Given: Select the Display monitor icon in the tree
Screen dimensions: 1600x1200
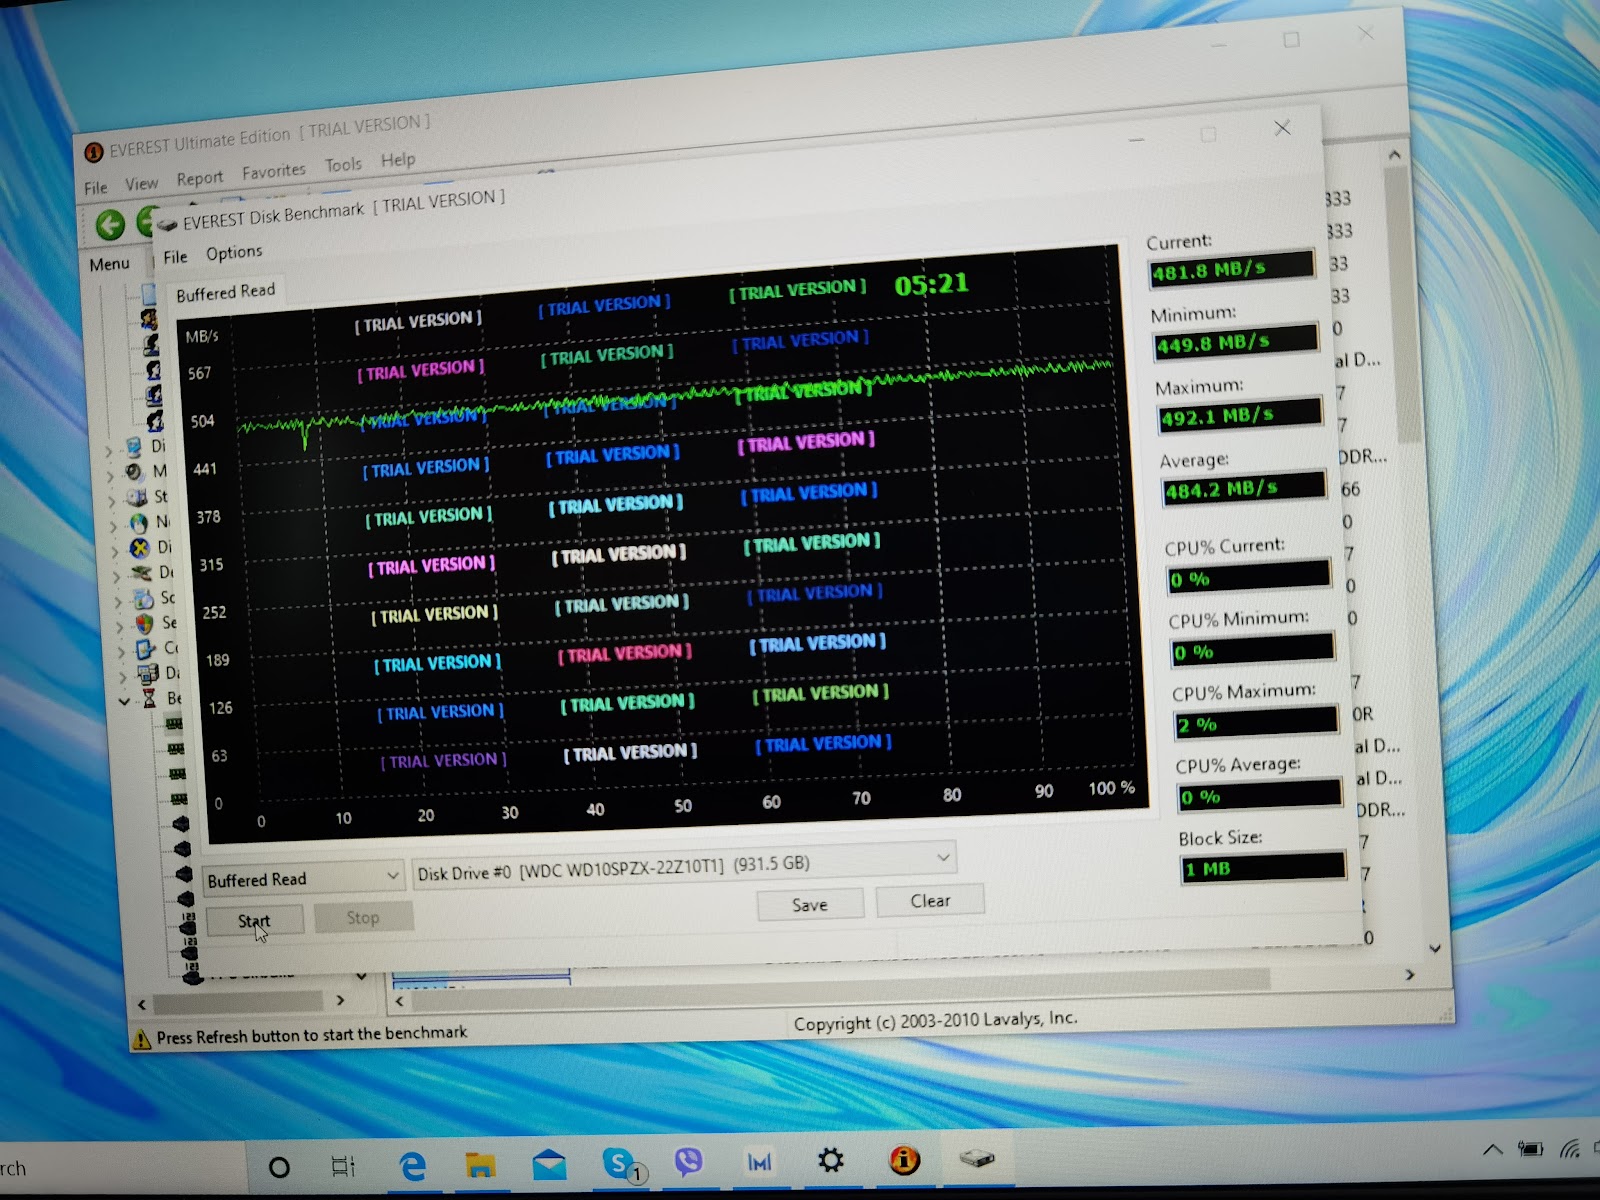Looking at the screenshot, I should (133, 446).
